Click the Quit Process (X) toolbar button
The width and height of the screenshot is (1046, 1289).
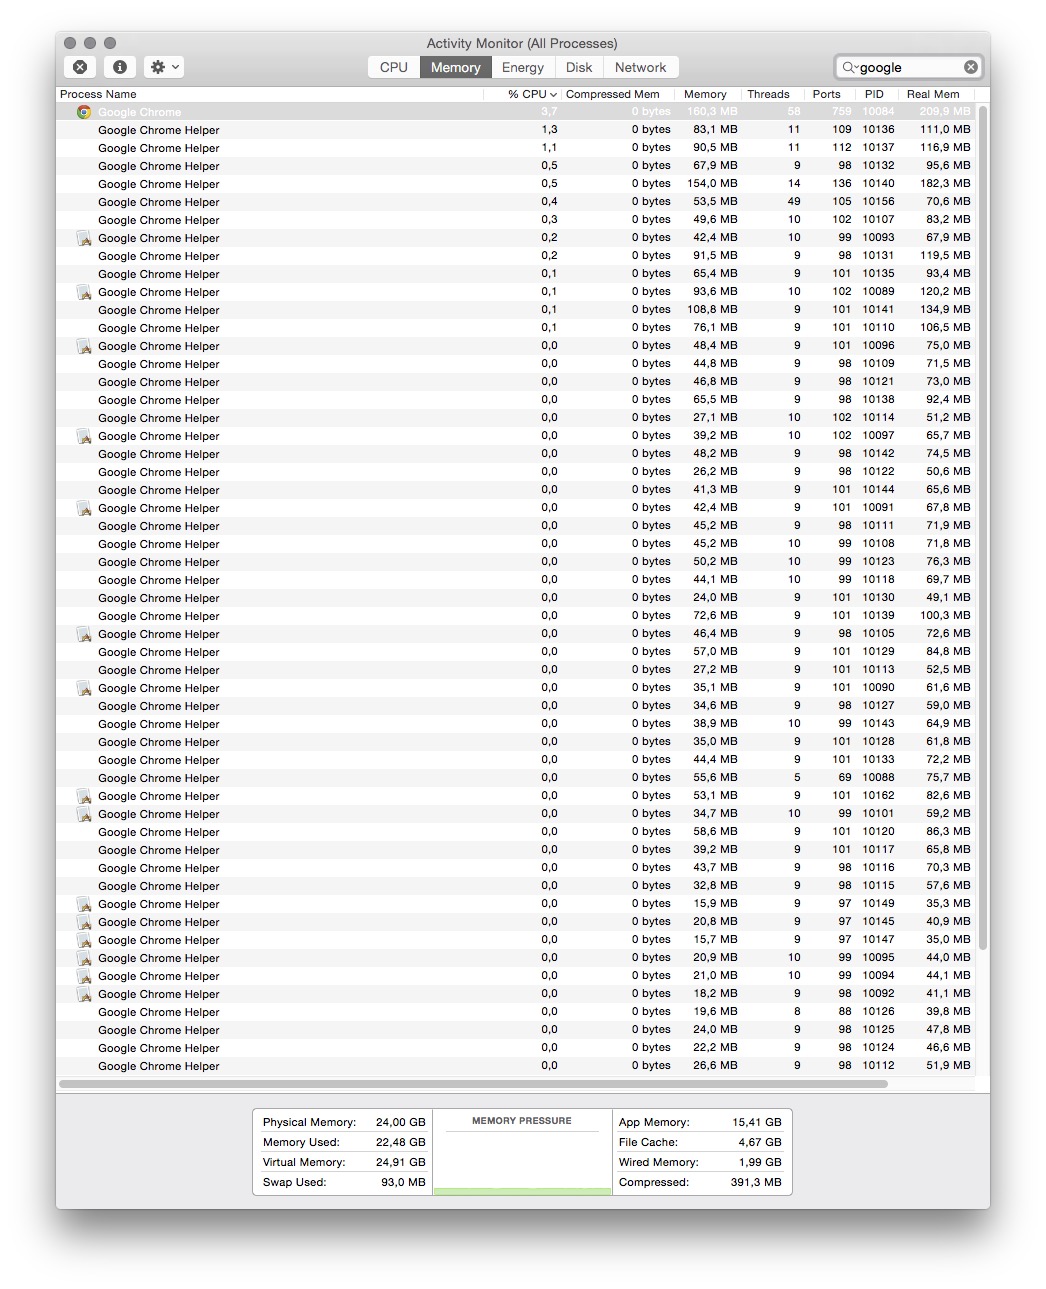tap(80, 67)
